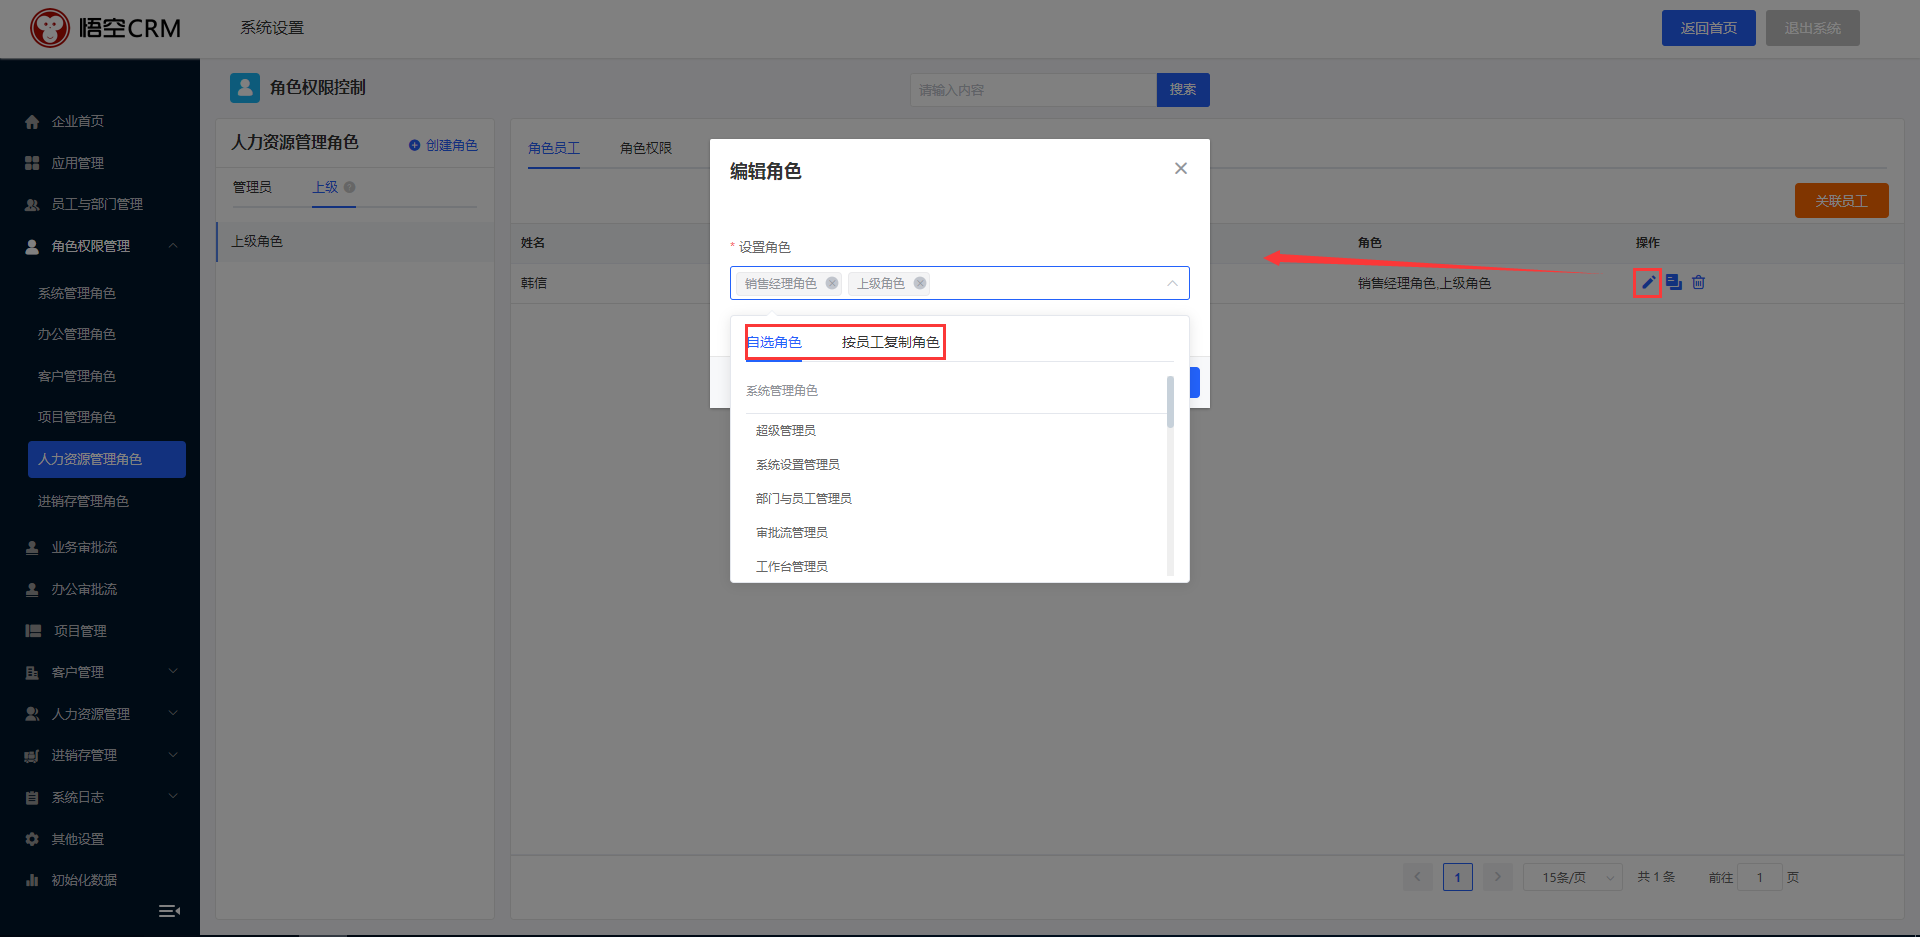1920x937 pixels.
Task: Click the 客户管理 sidebar icon
Action: [32, 673]
